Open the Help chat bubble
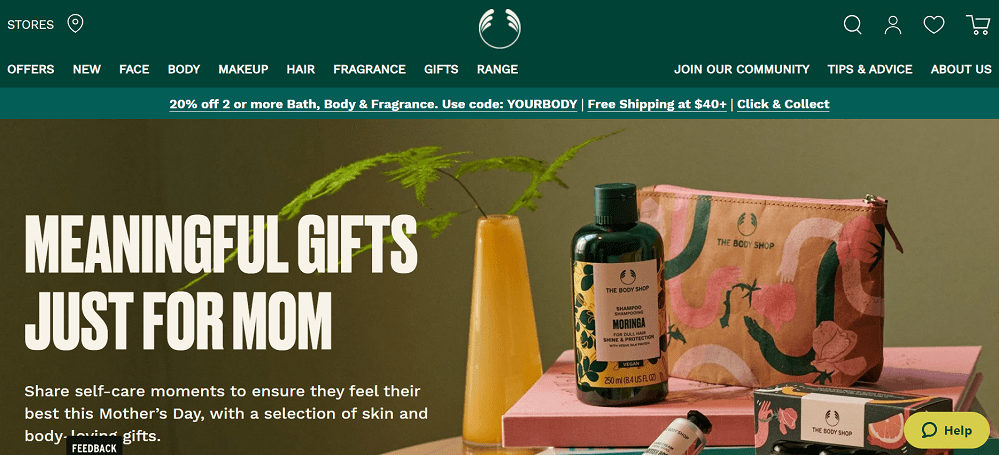 click(947, 430)
